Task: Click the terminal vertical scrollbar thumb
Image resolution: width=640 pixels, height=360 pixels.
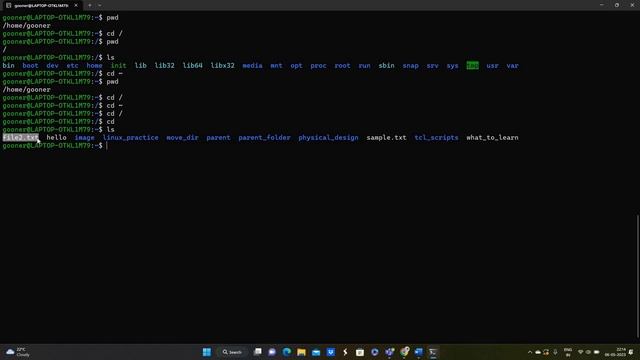Action: click(637, 276)
